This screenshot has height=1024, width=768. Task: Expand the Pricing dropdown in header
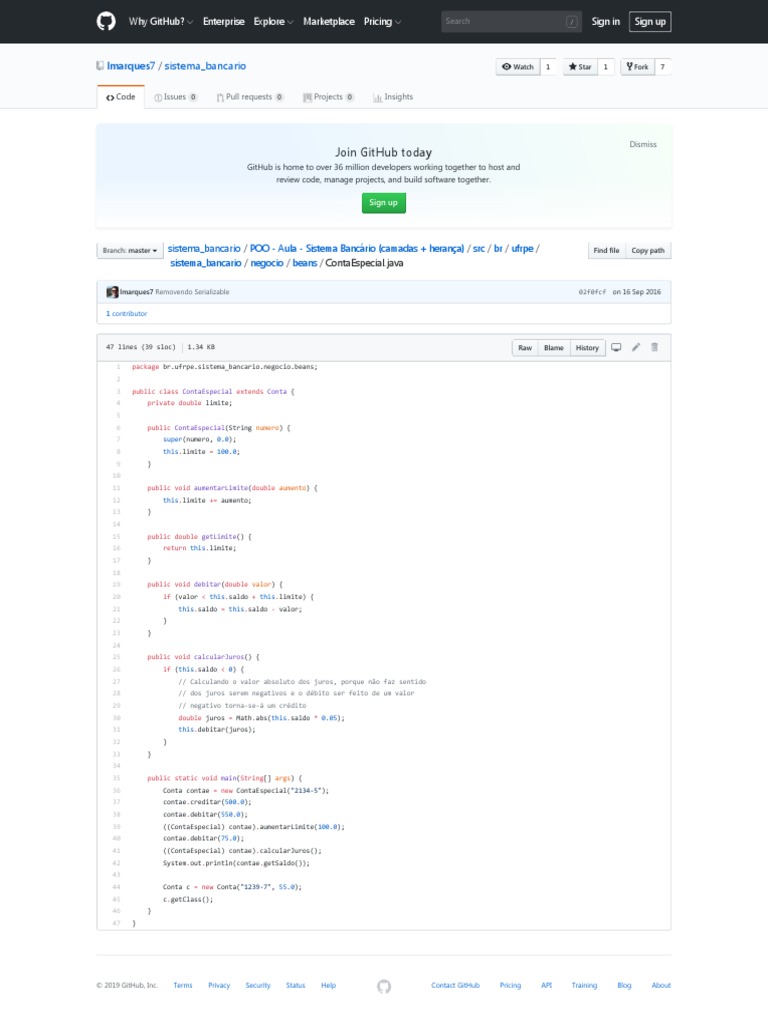tap(383, 22)
